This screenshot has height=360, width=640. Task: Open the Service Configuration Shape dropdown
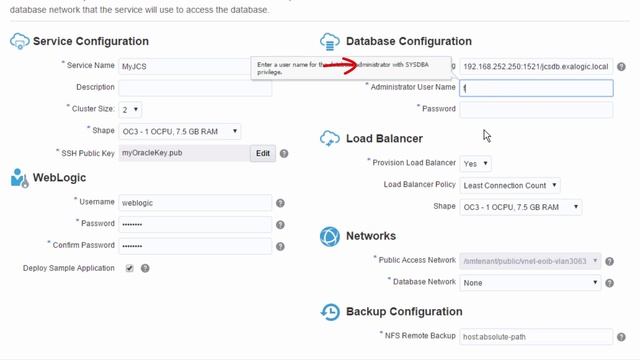[x=180, y=131]
